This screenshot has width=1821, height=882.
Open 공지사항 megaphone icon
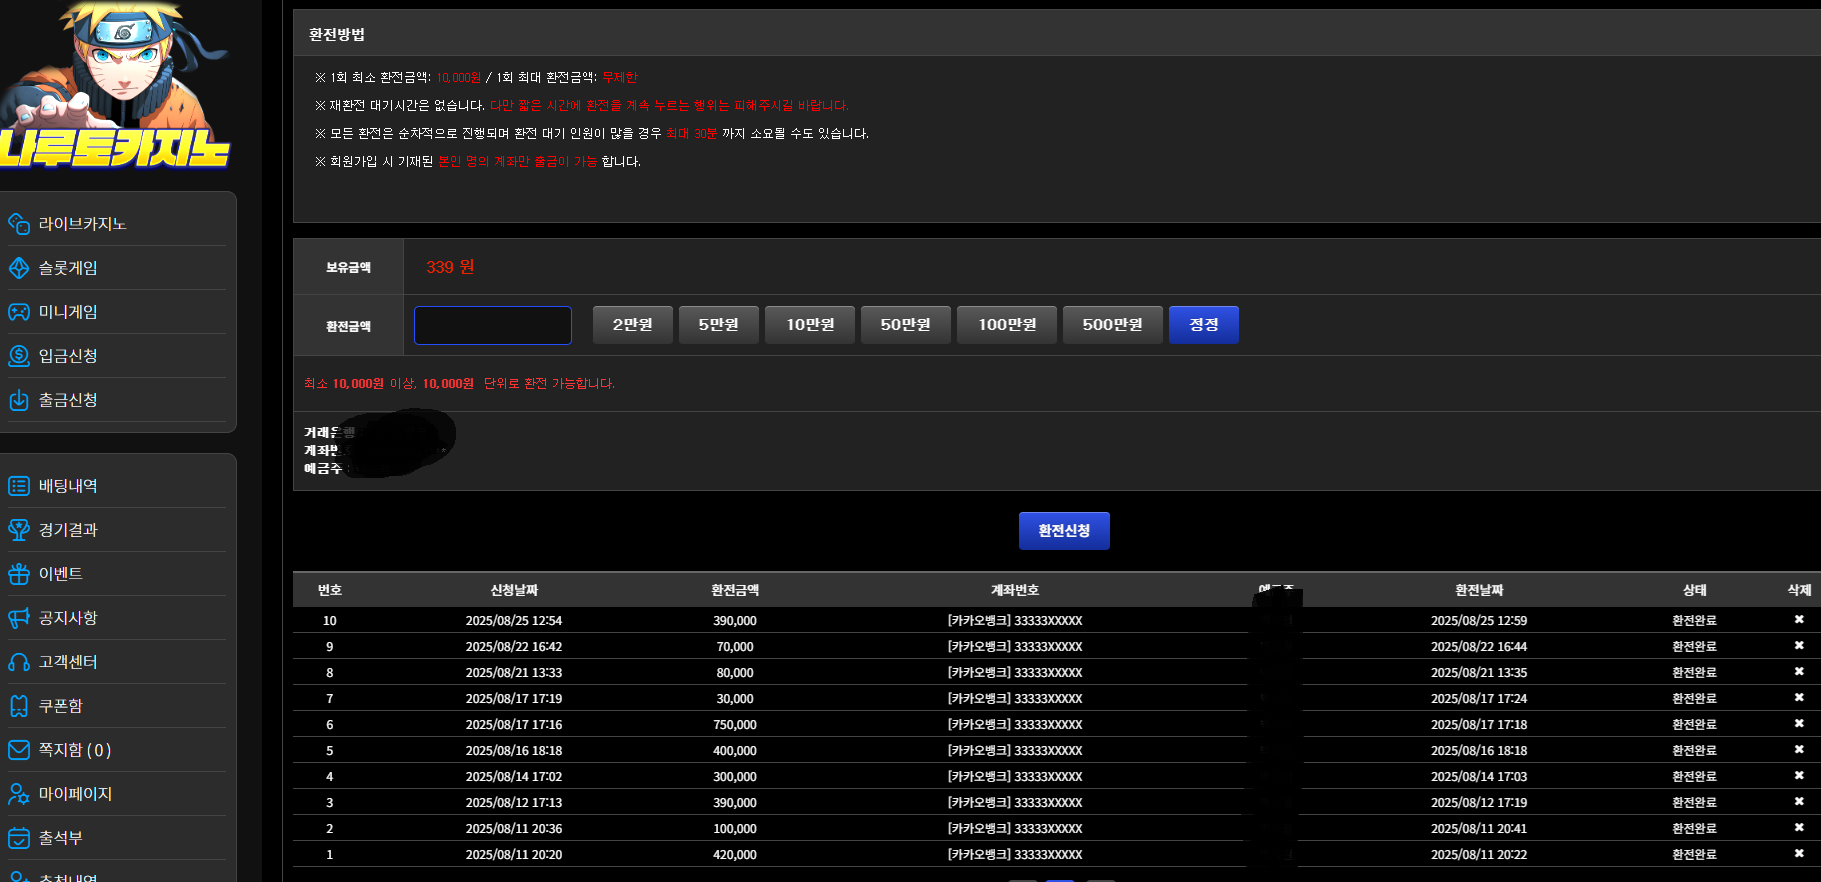pos(19,618)
